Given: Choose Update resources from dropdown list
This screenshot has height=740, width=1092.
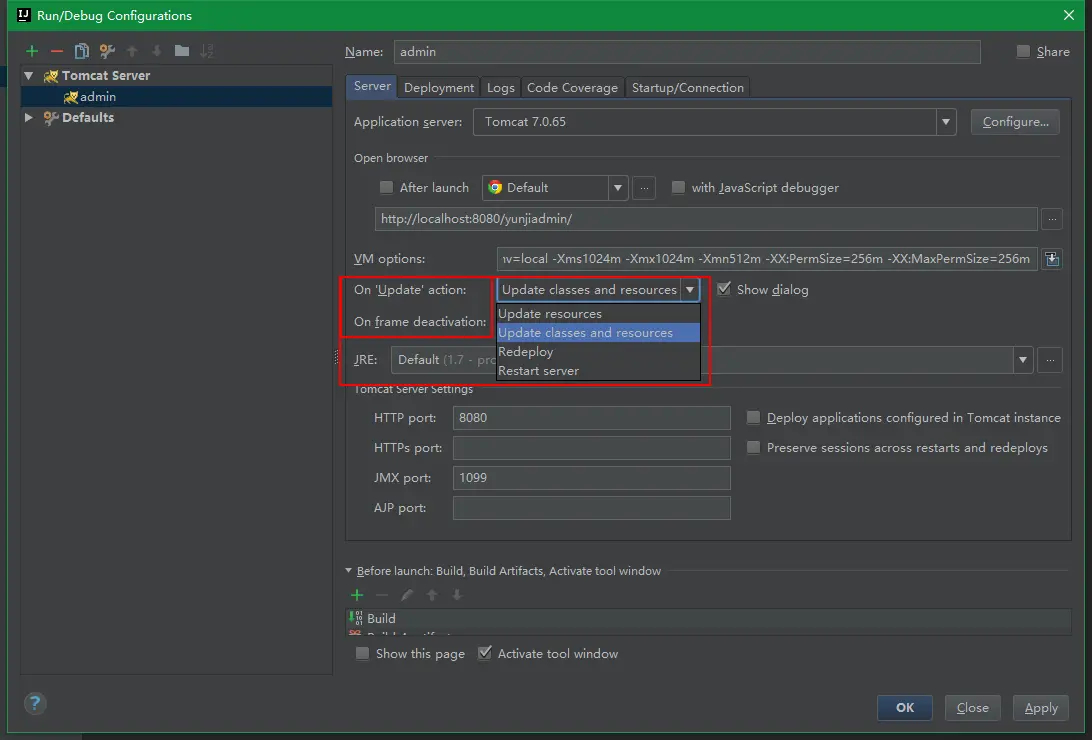Looking at the screenshot, I should 598,313.
